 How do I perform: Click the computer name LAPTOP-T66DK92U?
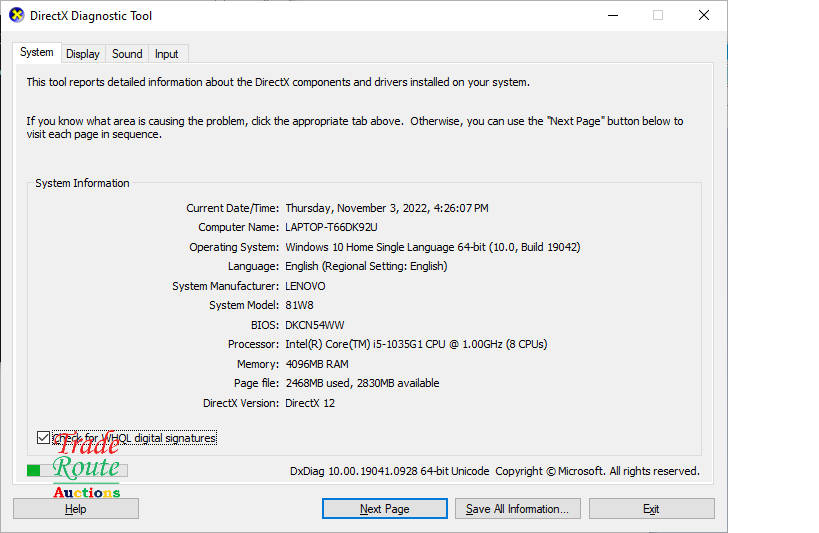(x=331, y=227)
